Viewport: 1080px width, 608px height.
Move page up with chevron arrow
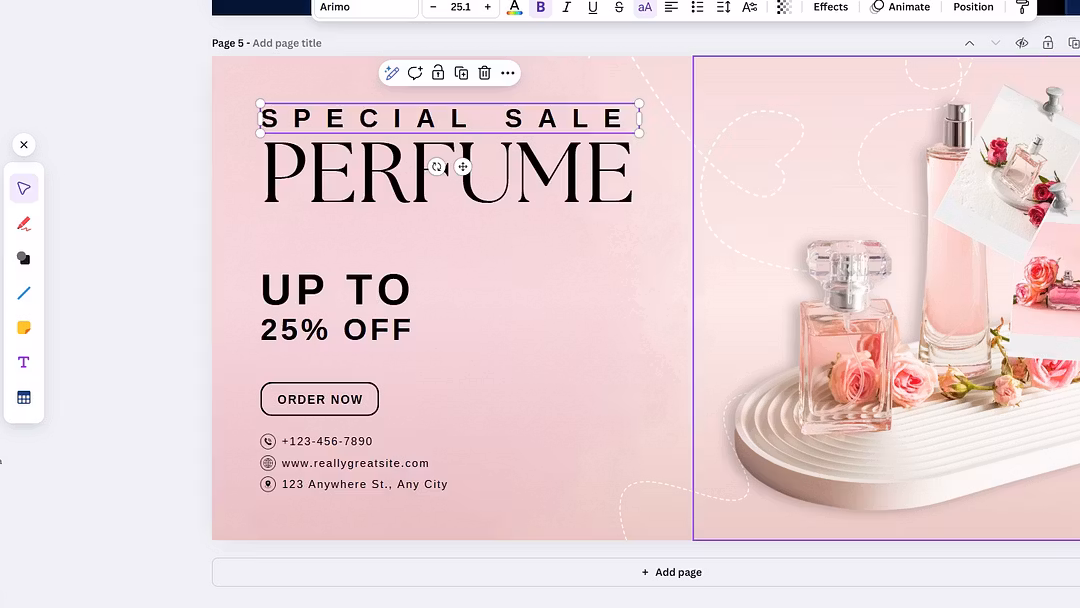(x=969, y=43)
